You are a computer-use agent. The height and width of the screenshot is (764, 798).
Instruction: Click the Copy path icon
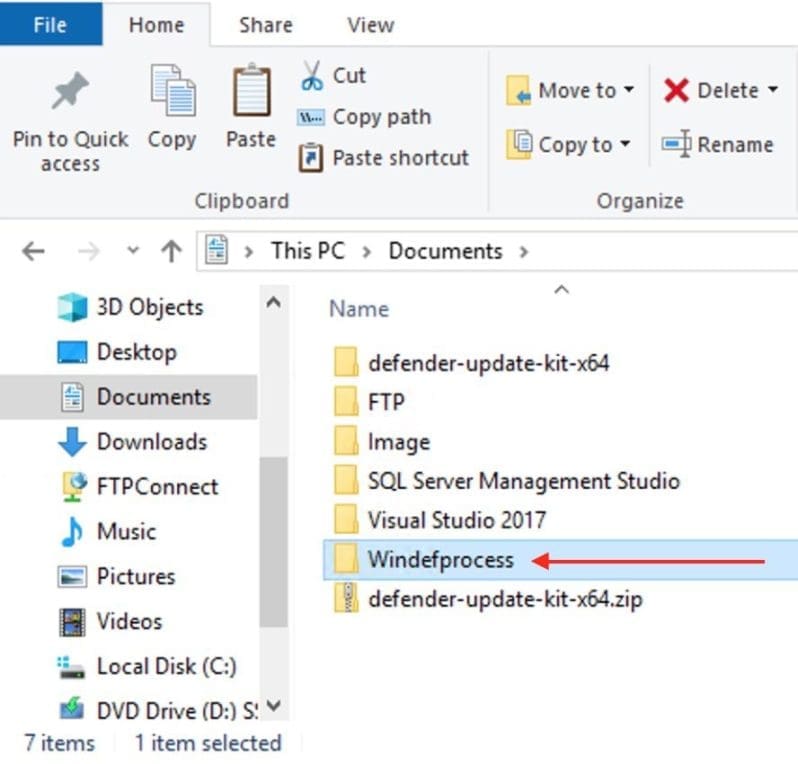pos(312,117)
